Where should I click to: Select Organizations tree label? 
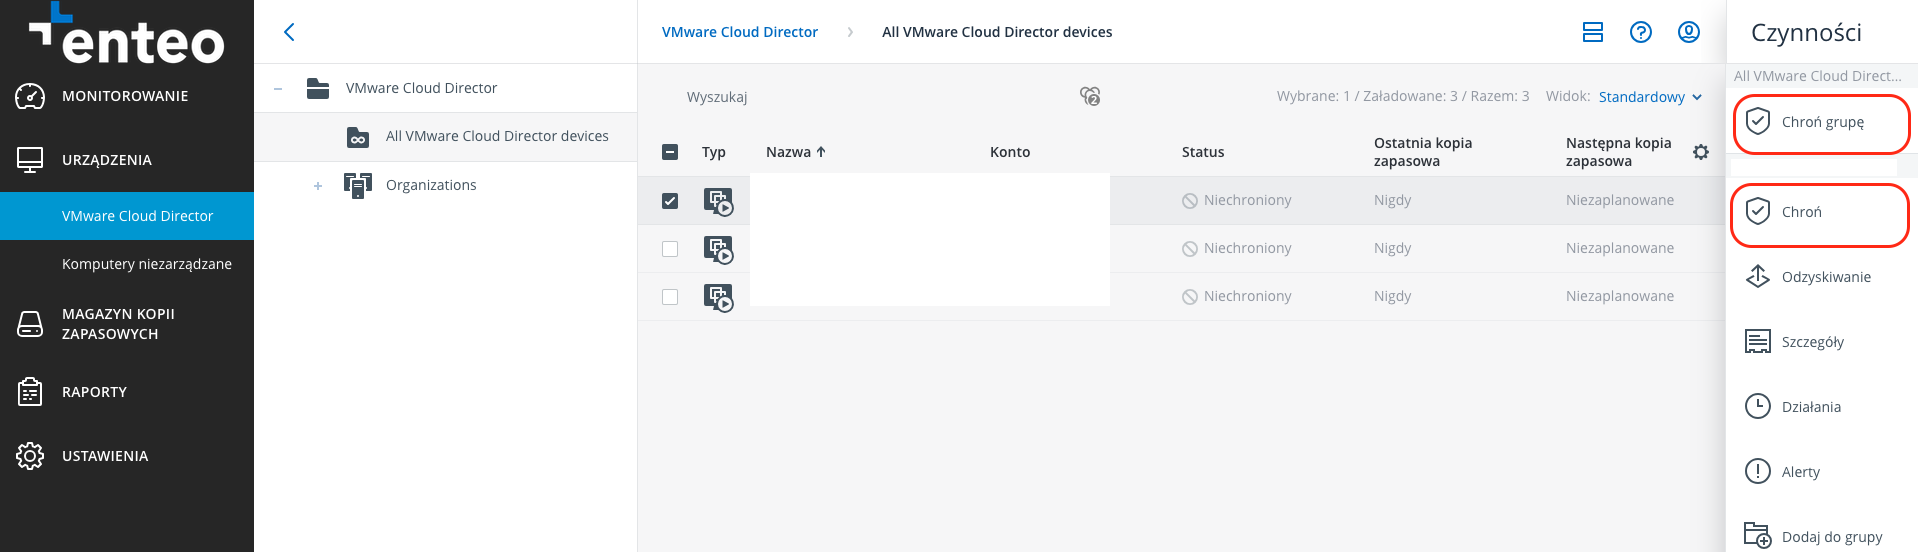431,185
